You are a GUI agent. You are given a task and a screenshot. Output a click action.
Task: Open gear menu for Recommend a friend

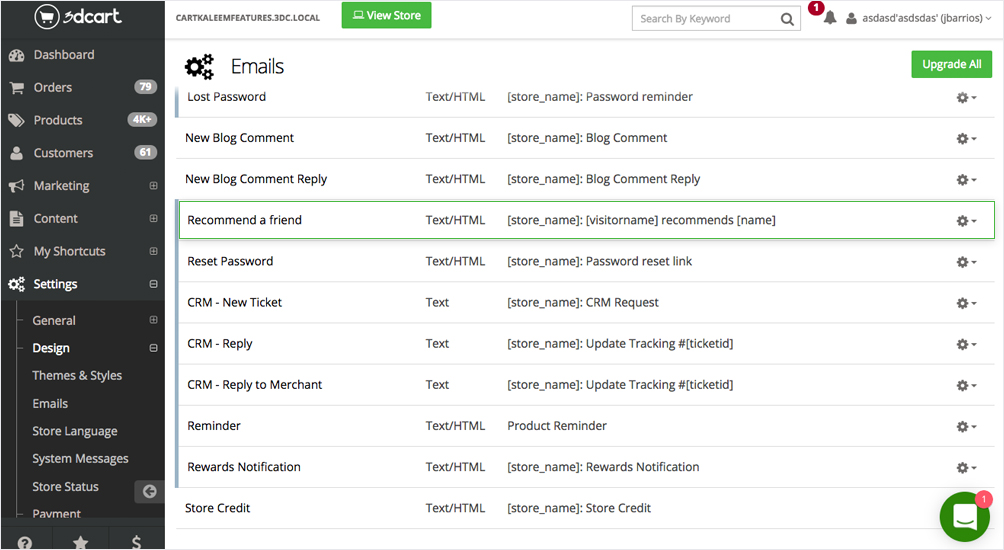point(966,221)
